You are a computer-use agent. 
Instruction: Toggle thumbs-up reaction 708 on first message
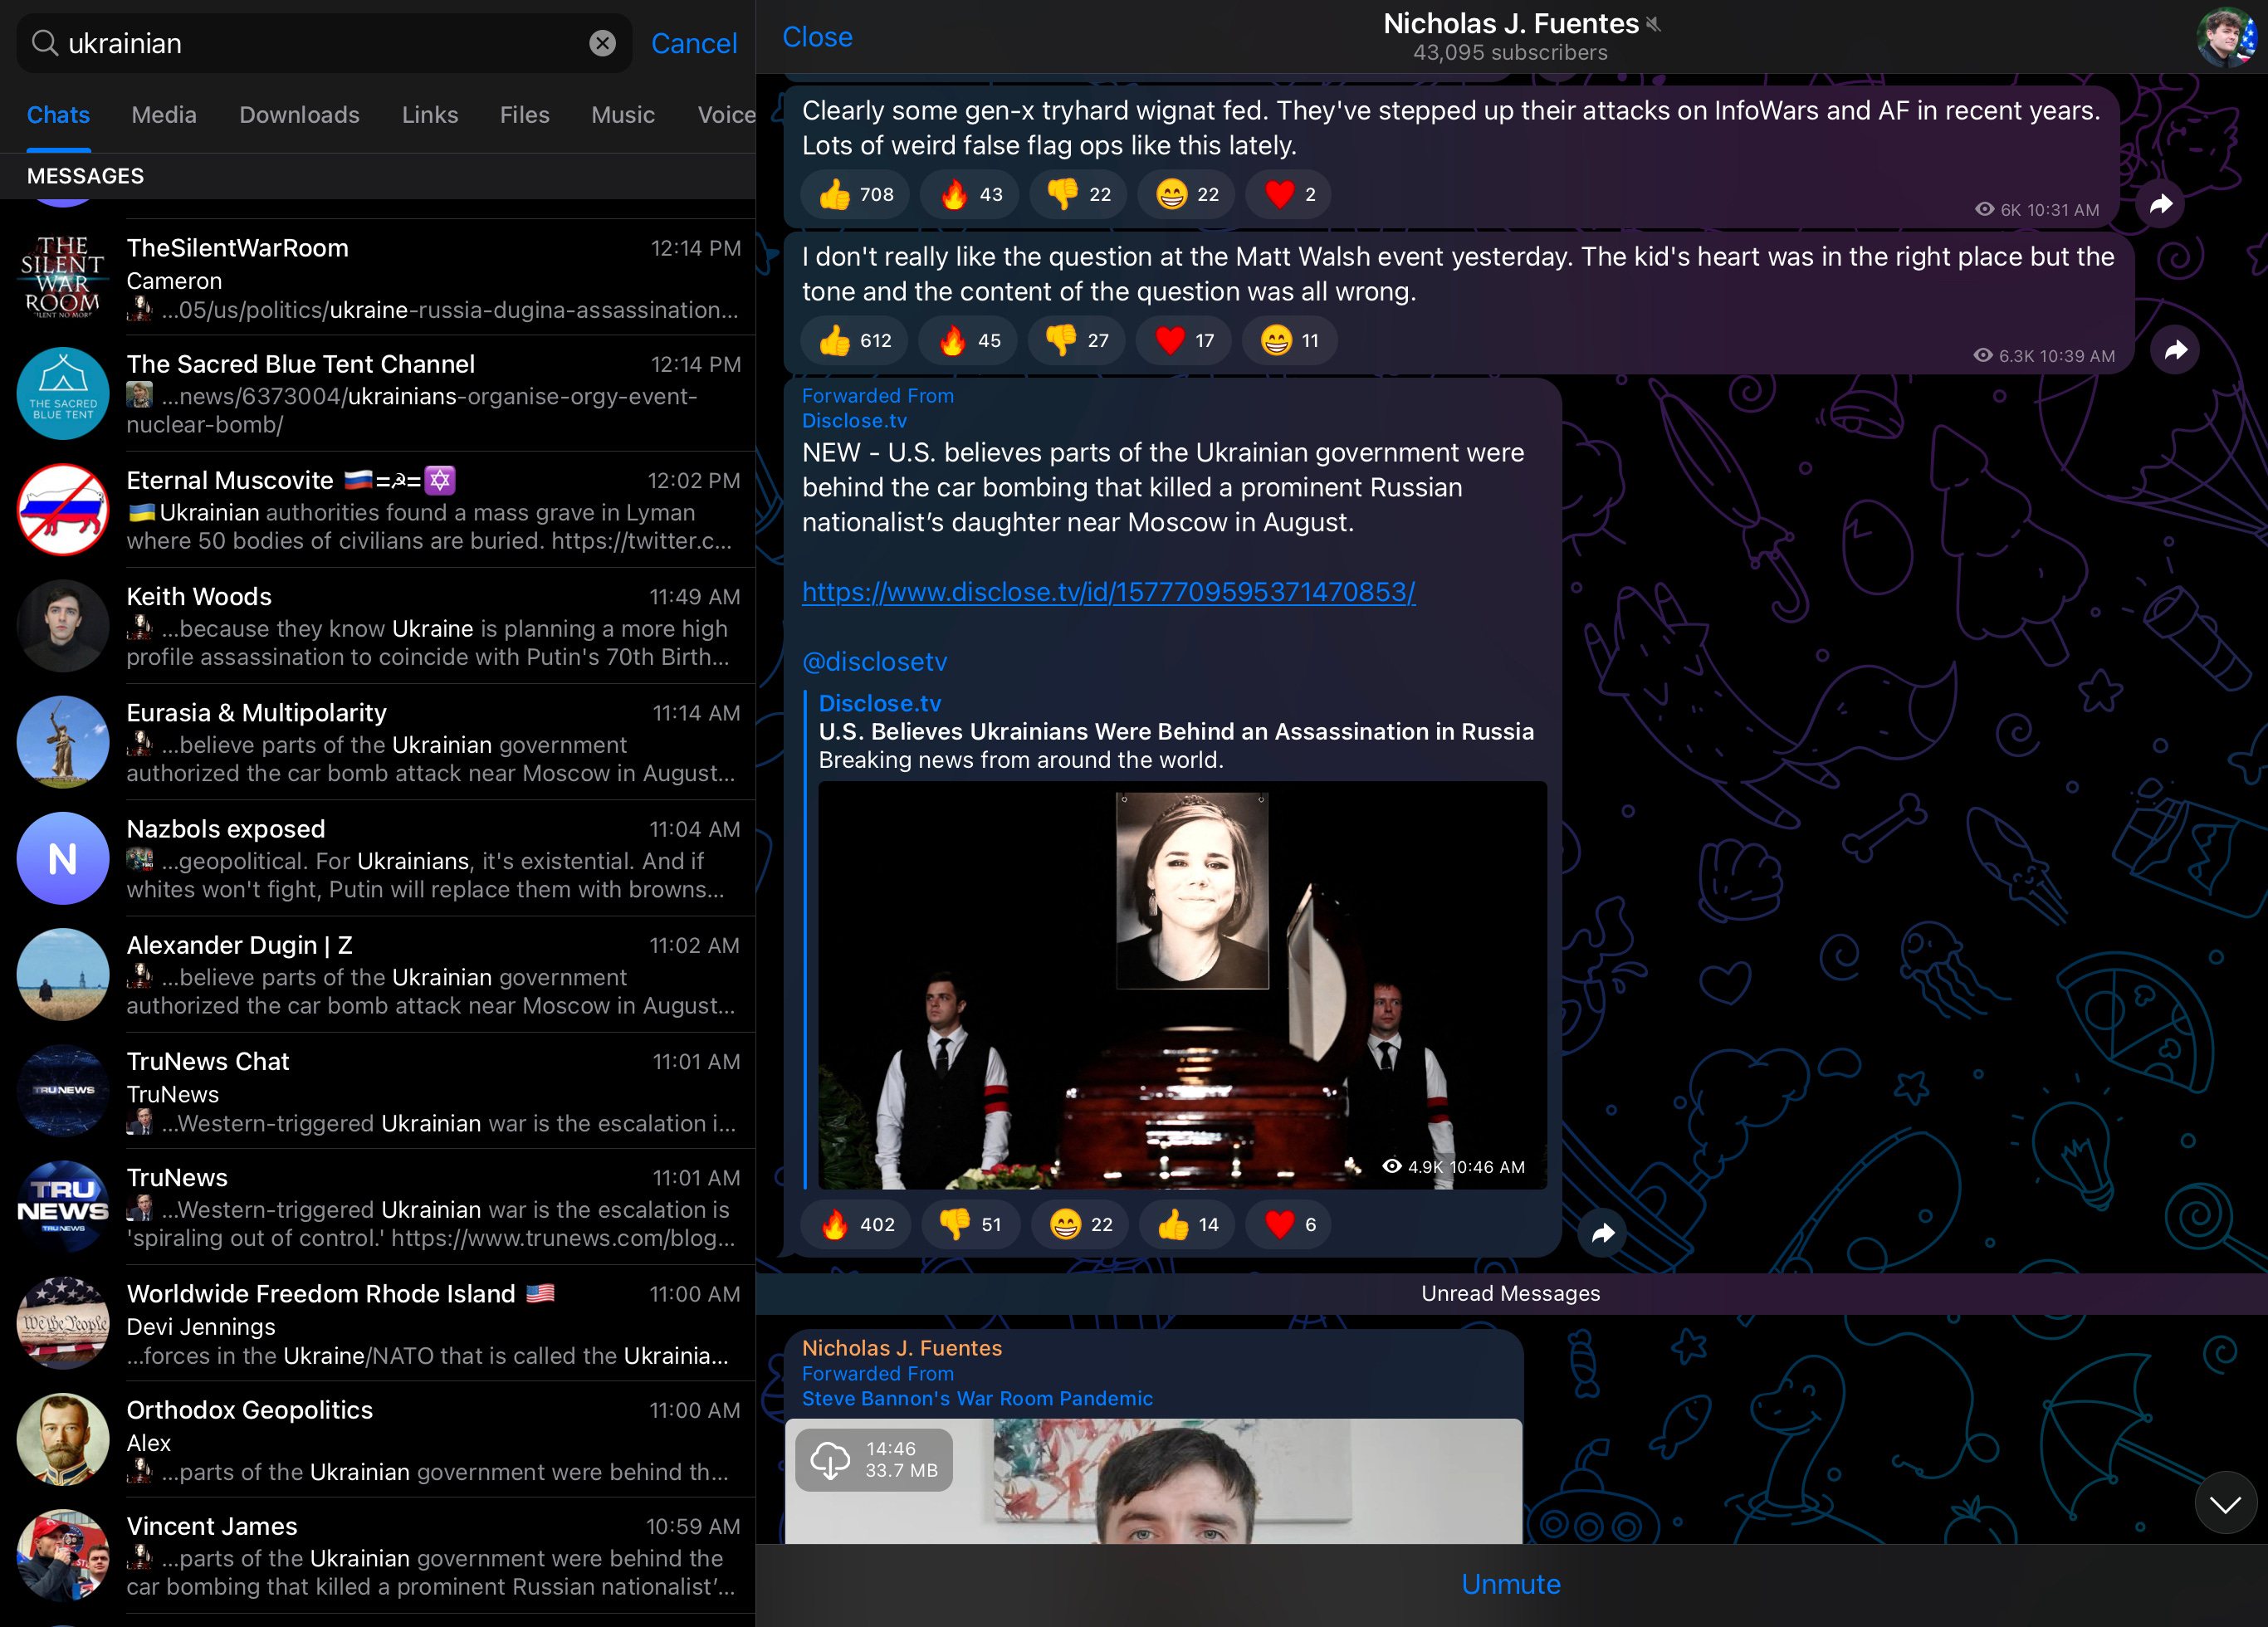coord(855,194)
